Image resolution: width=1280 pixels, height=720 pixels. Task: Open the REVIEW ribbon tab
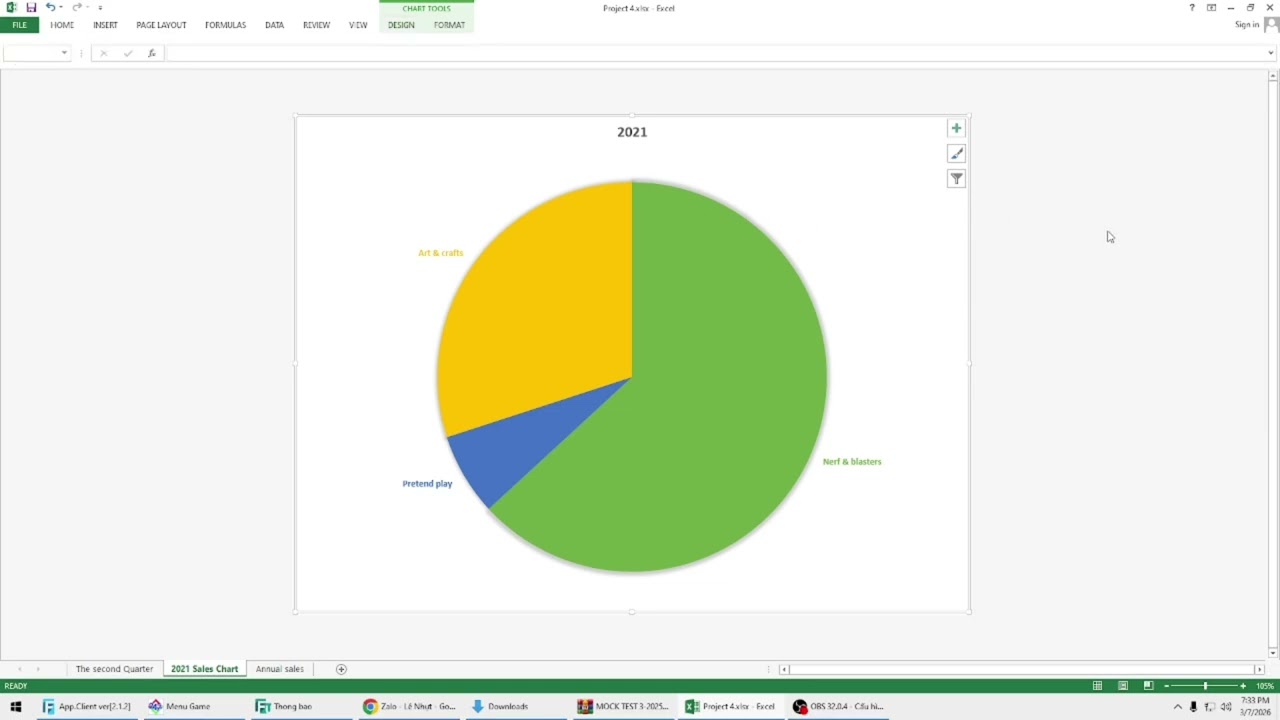tap(316, 25)
